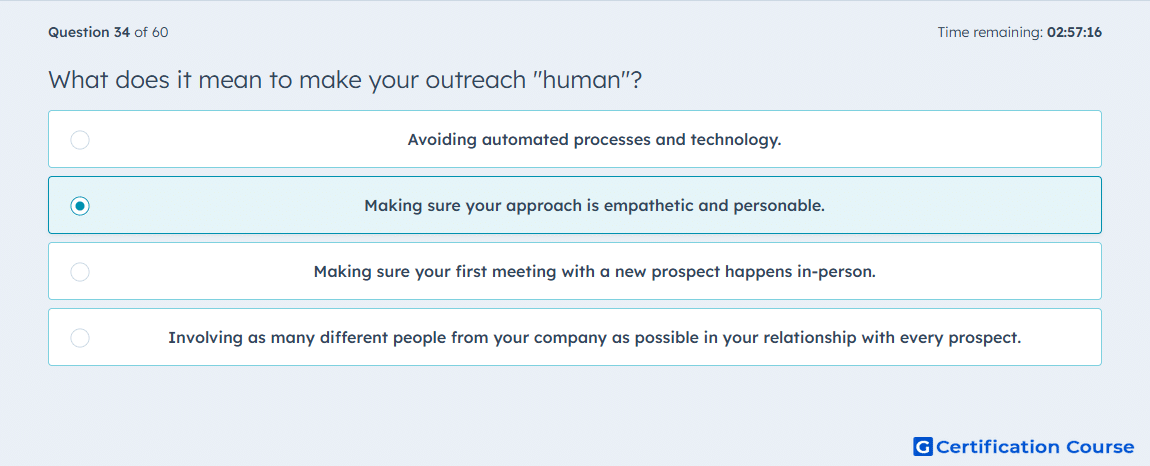1150x466 pixels.
Task: Pick the answer text about in-person first meeting
Action: pos(595,272)
